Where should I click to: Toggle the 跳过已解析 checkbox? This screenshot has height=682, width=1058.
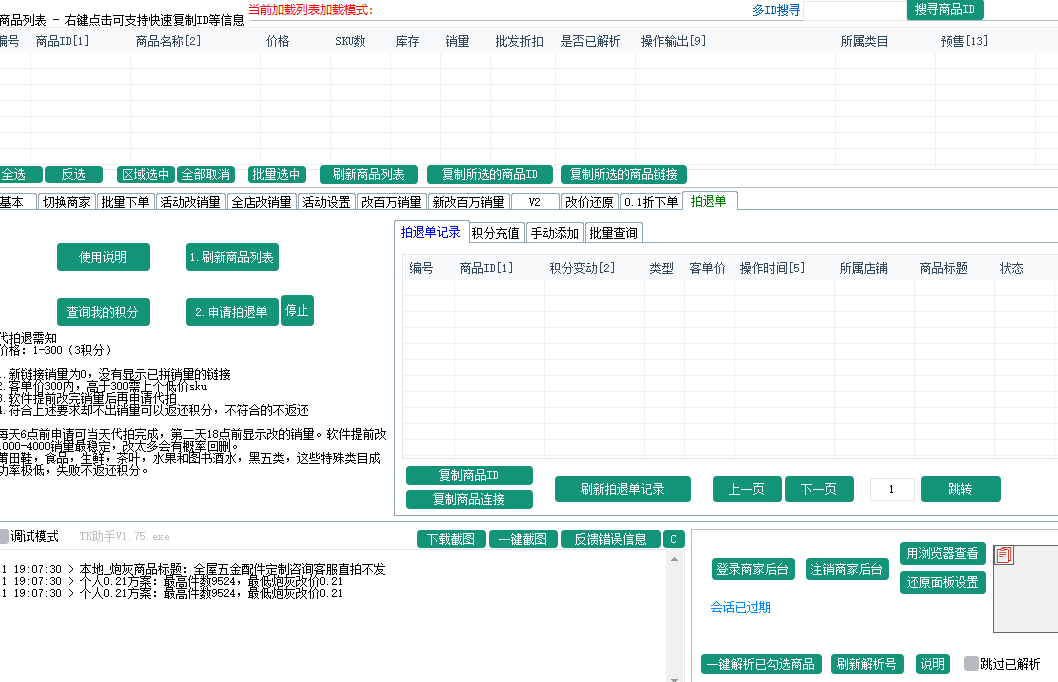(x=971, y=664)
